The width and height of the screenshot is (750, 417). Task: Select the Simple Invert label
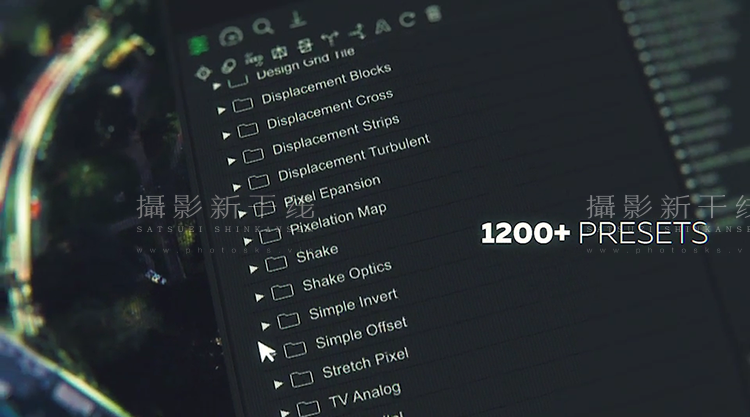(353, 304)
